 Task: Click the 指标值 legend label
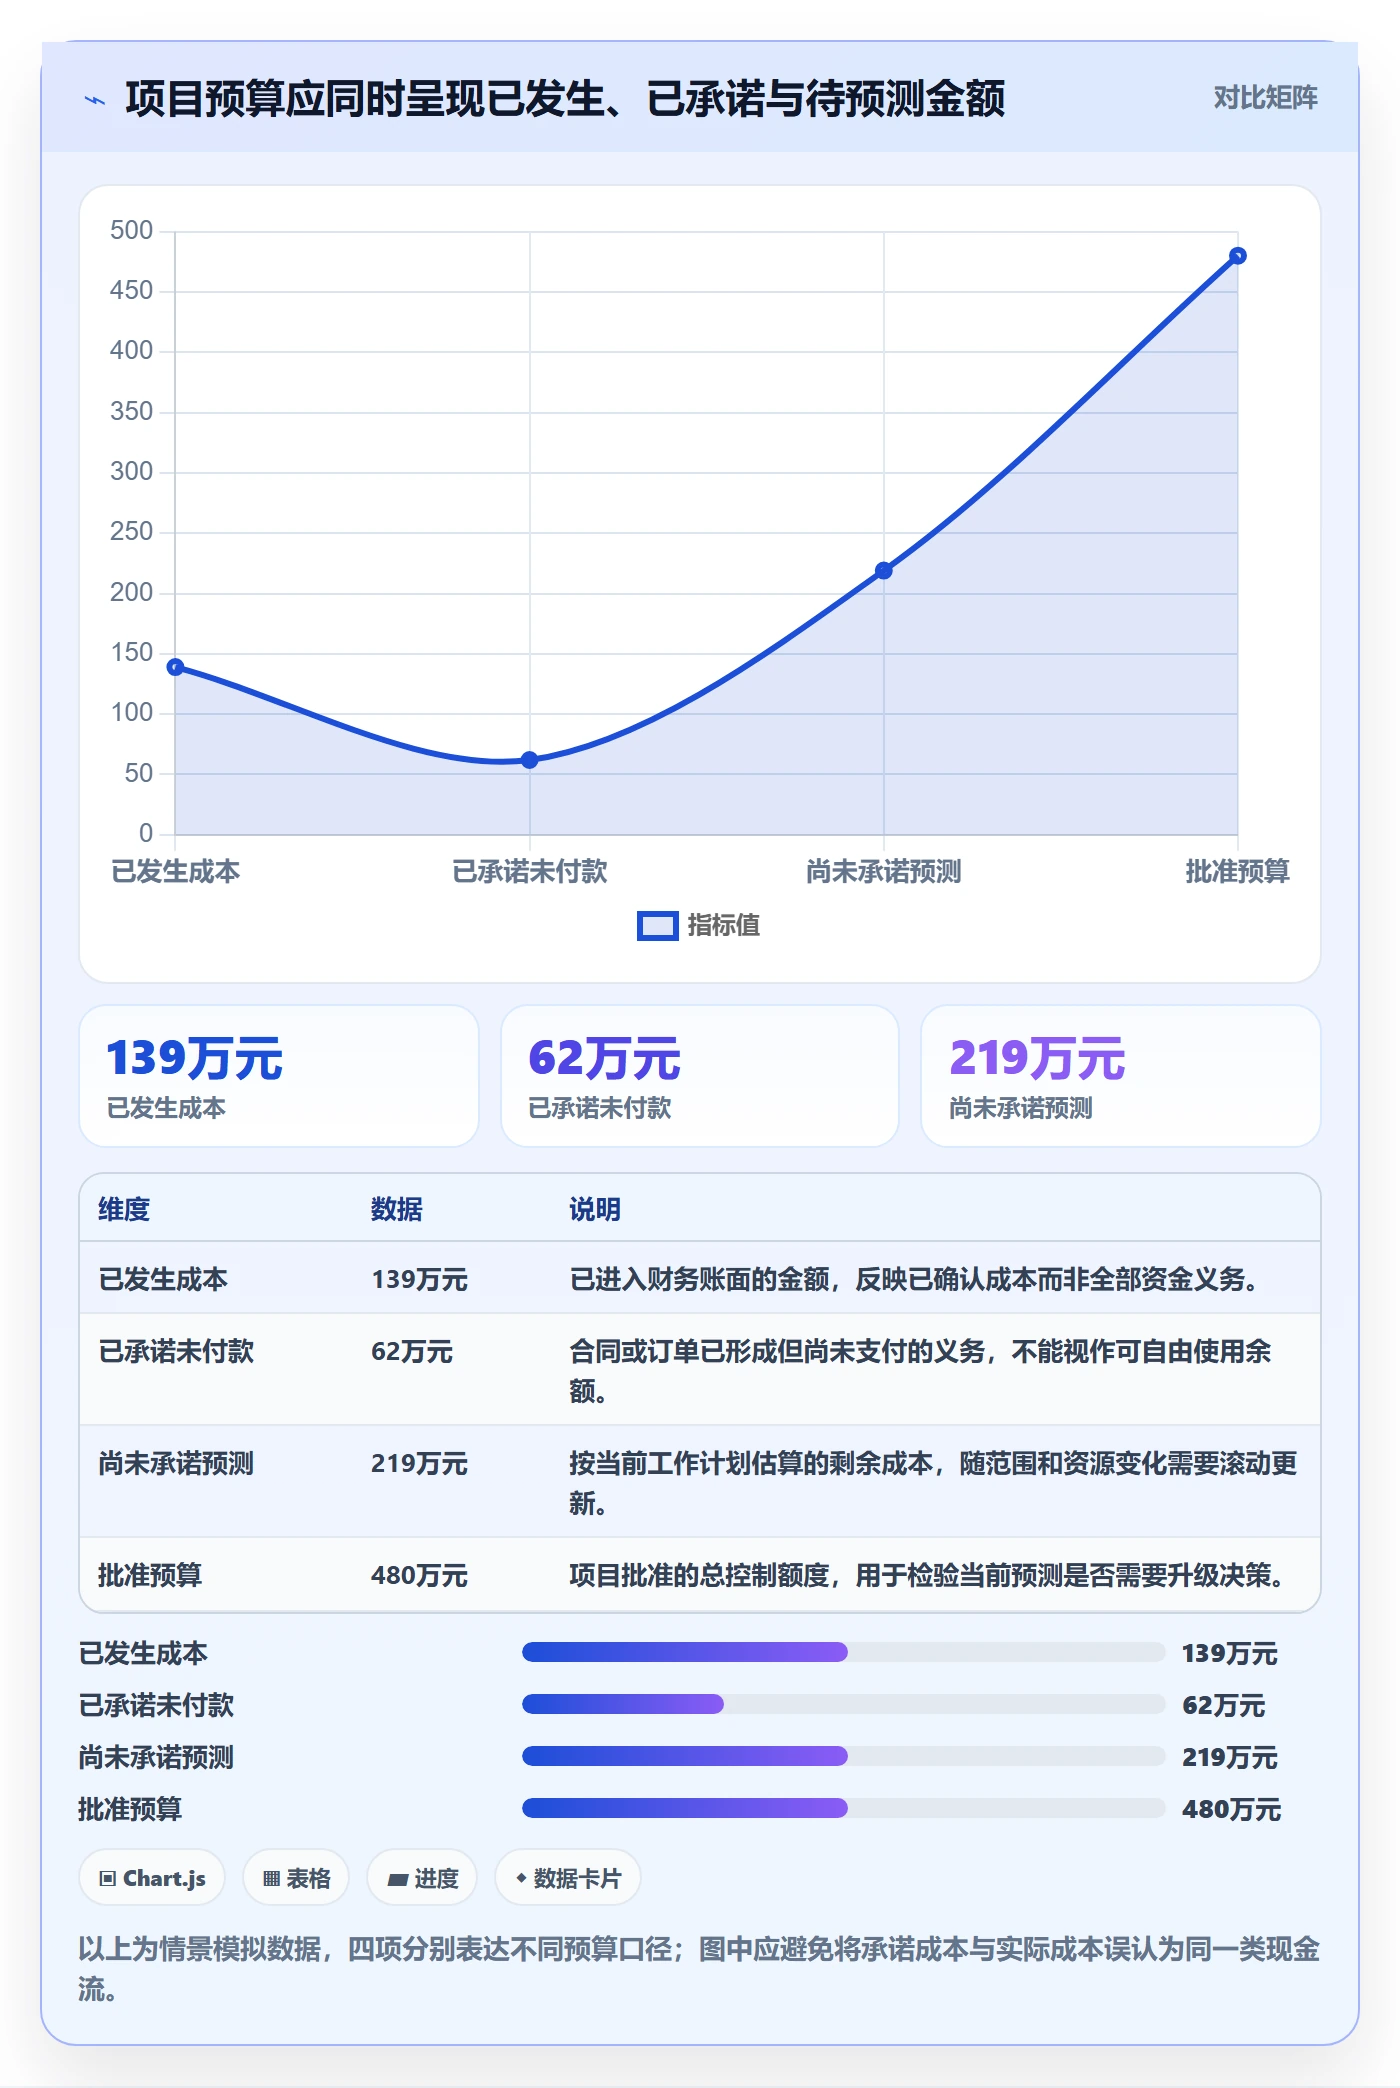[x=724, y=926]
